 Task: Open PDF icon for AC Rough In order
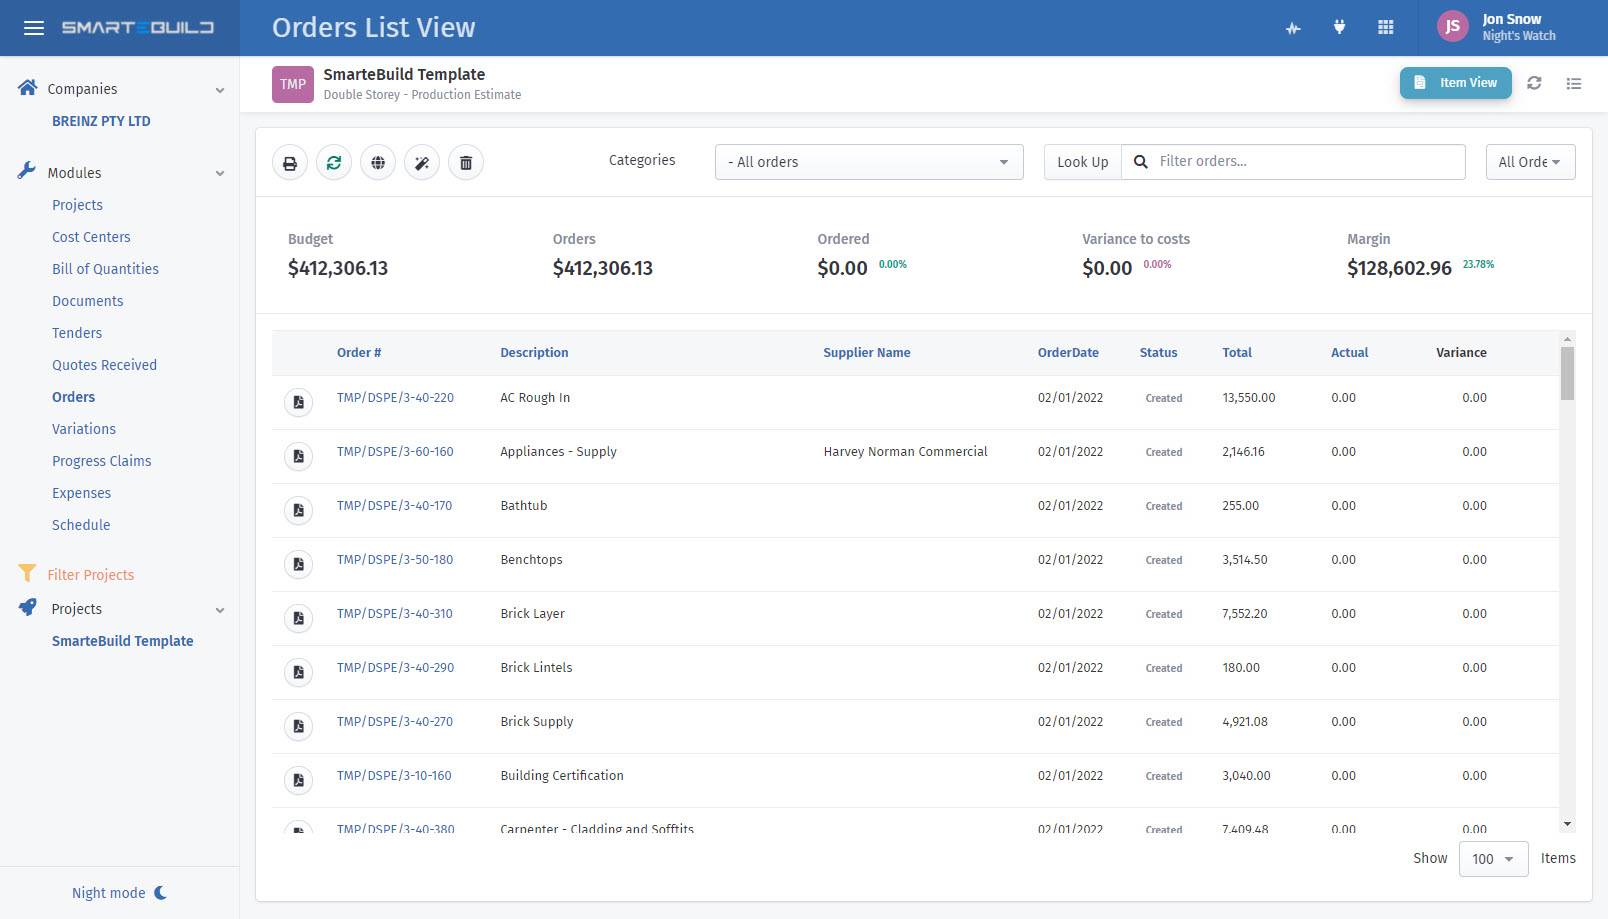click(298, 402)
